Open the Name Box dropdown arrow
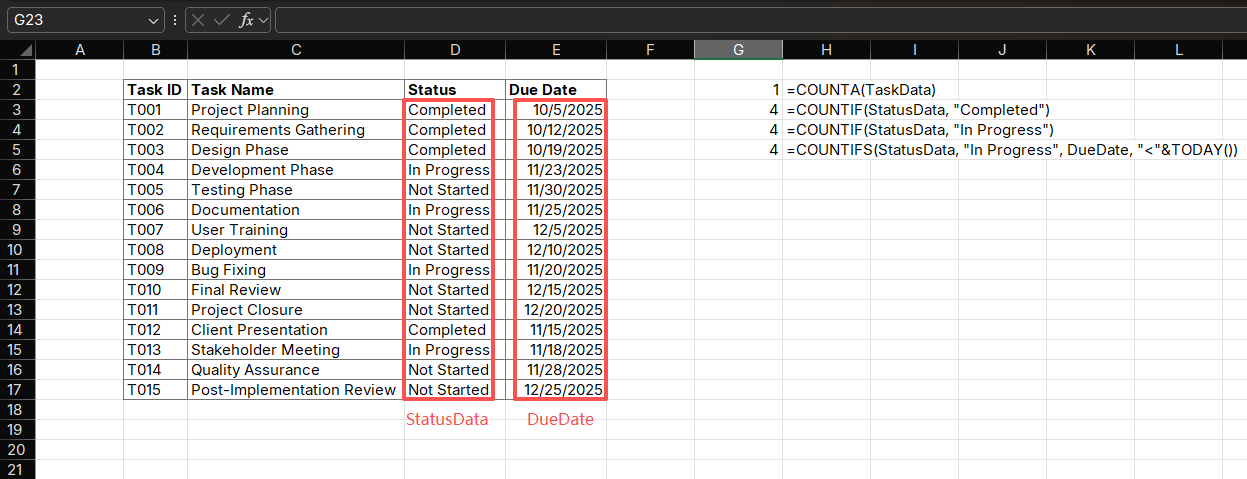This screenshot has width=1247, height=479. 153,20
